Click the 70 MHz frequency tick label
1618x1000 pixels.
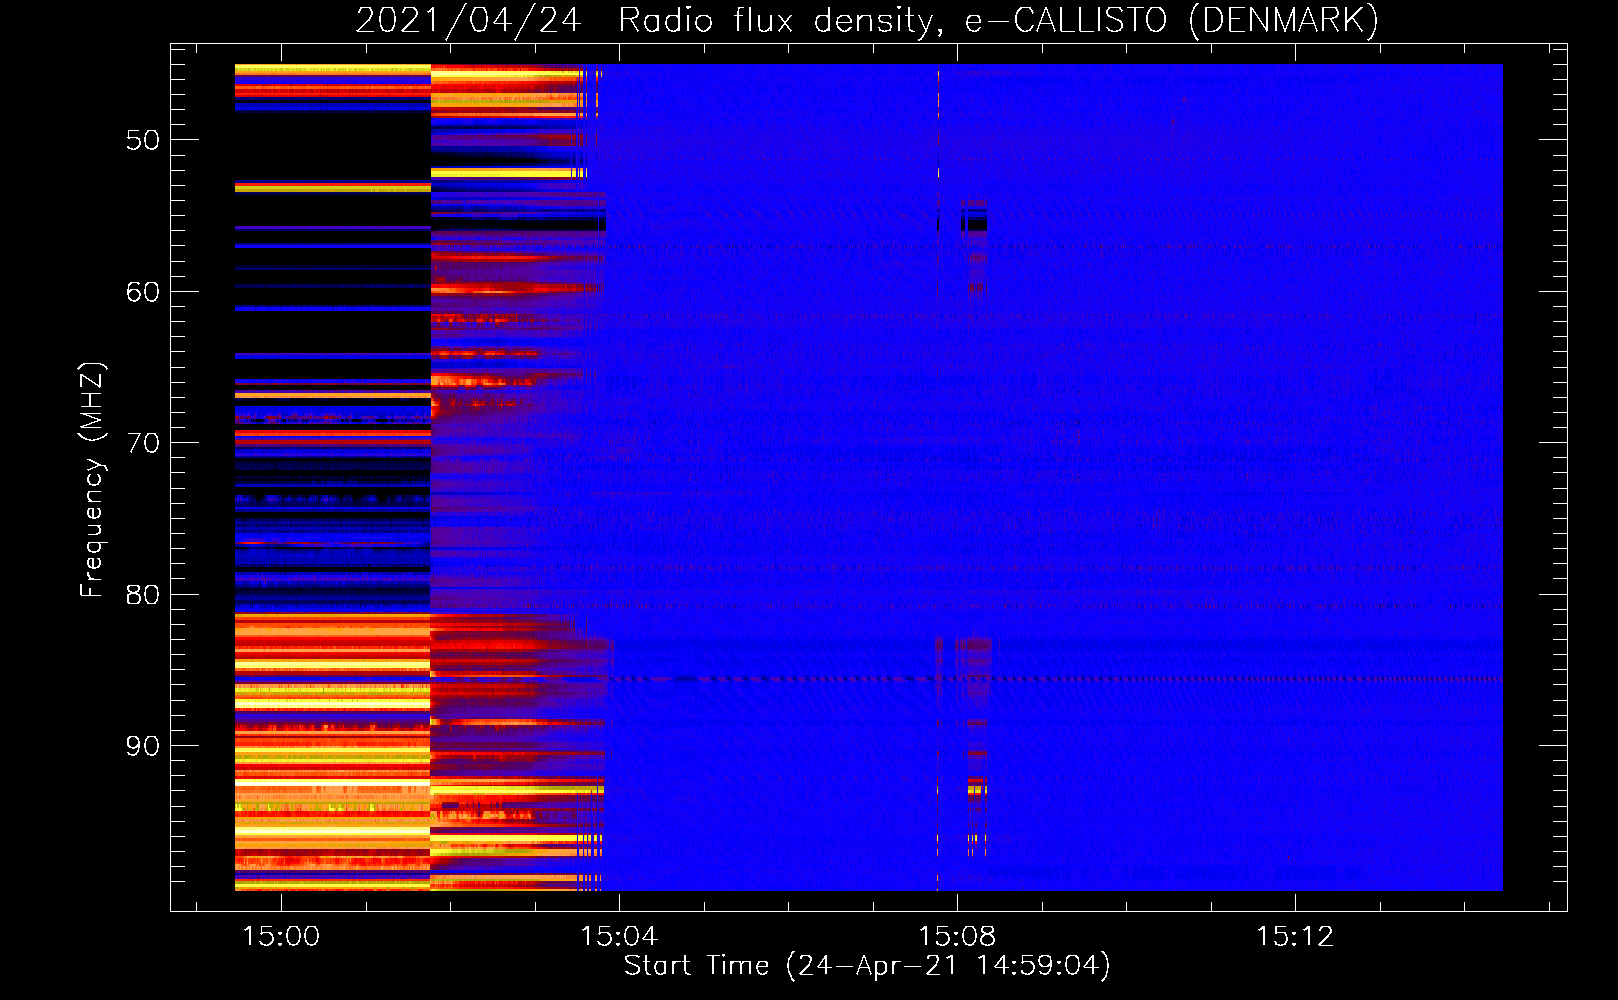tap(143, 443)
